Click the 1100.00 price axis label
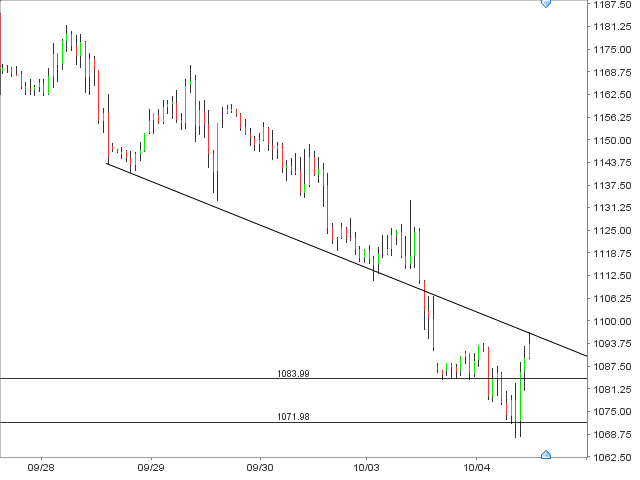Image resolution: width=640 pixels, height=480 pixels. click(612, 322)
